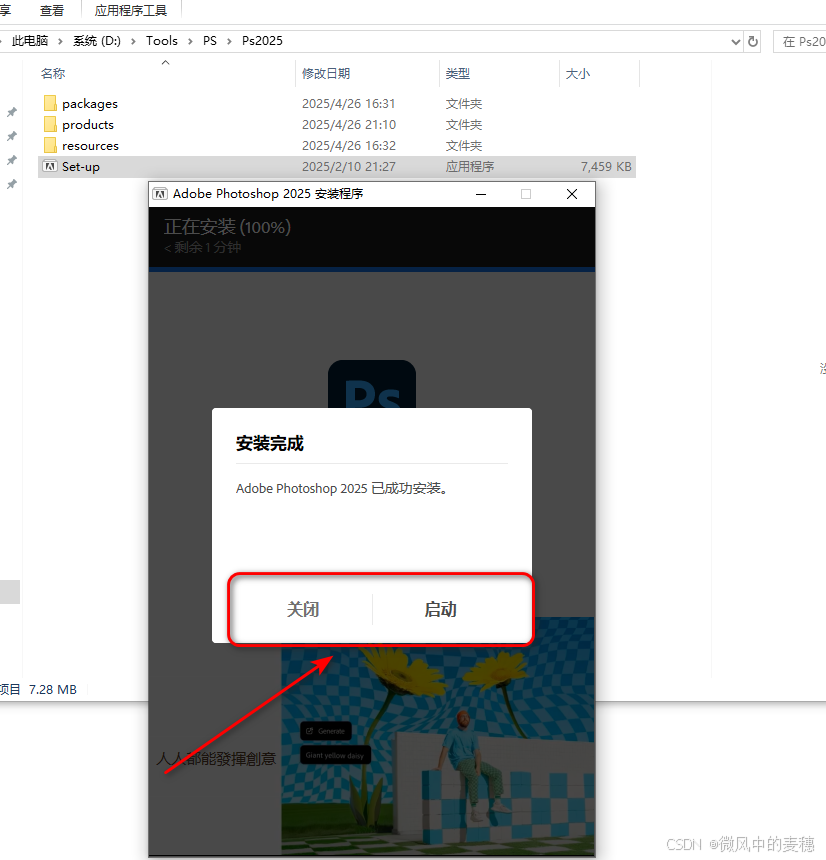Image resolution: width=826 pixels, height=860 pixels.
Task: Select the Set-up application icon
Action: pyautogui.click(x=50, y=166)
